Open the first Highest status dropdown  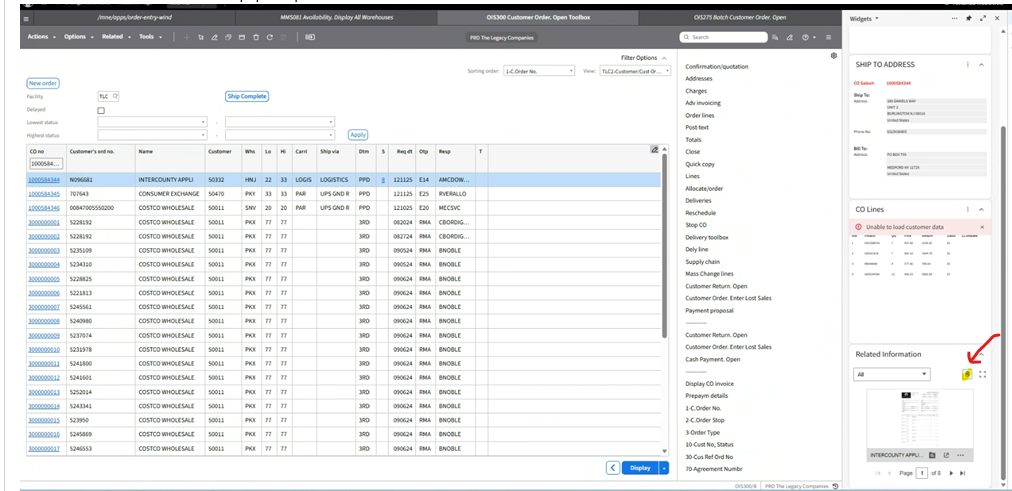click(152, 135)
